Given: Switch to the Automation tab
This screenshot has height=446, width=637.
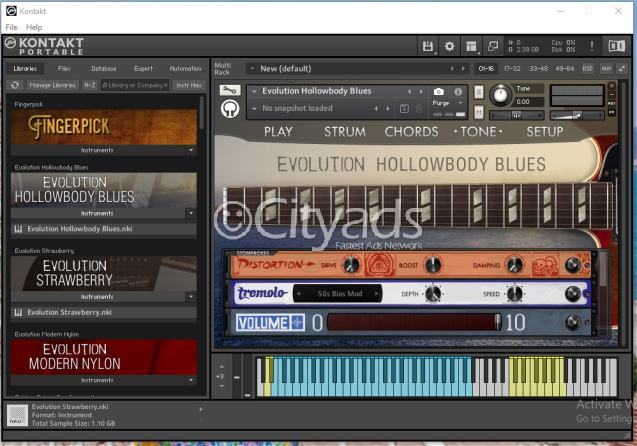Looking at the screenshot, I should click(x=185, y=69).
